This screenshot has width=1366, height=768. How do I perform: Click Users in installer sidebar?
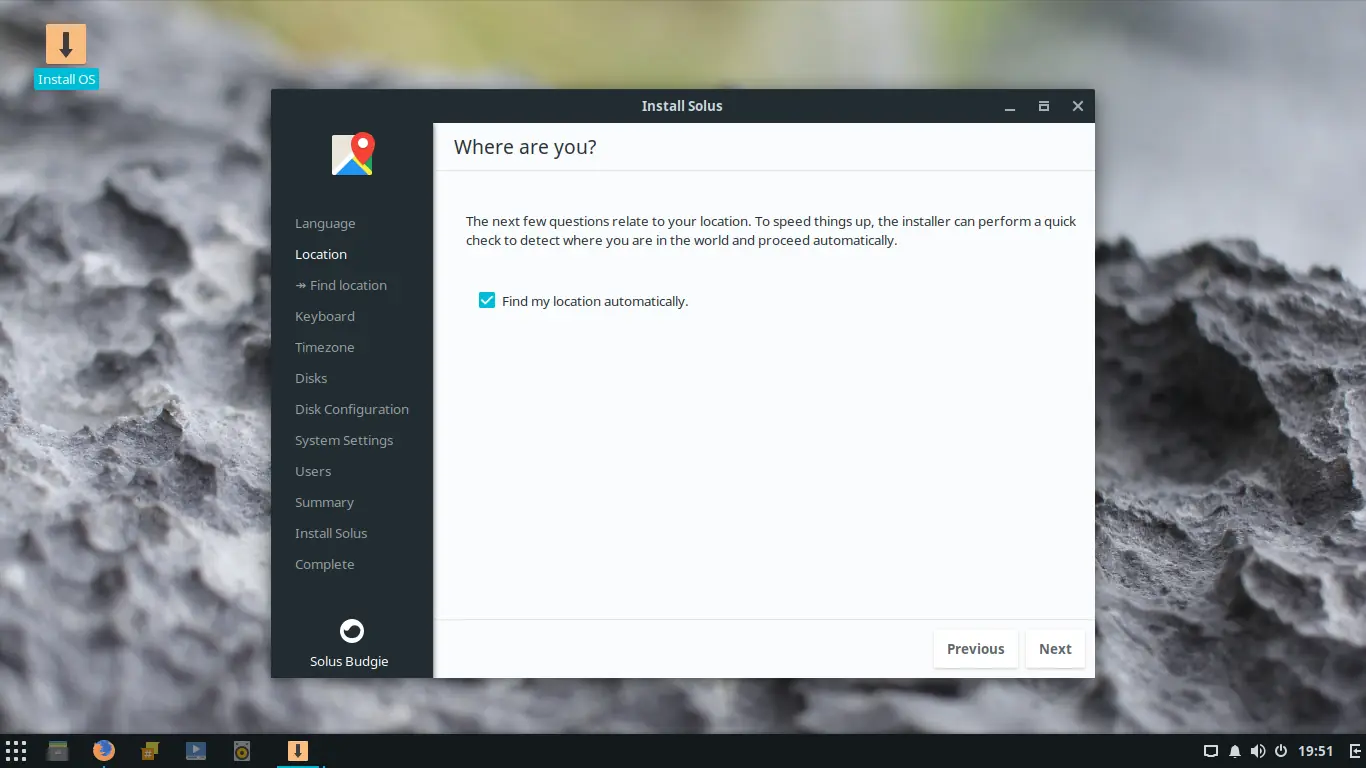[x=313, y=471]
